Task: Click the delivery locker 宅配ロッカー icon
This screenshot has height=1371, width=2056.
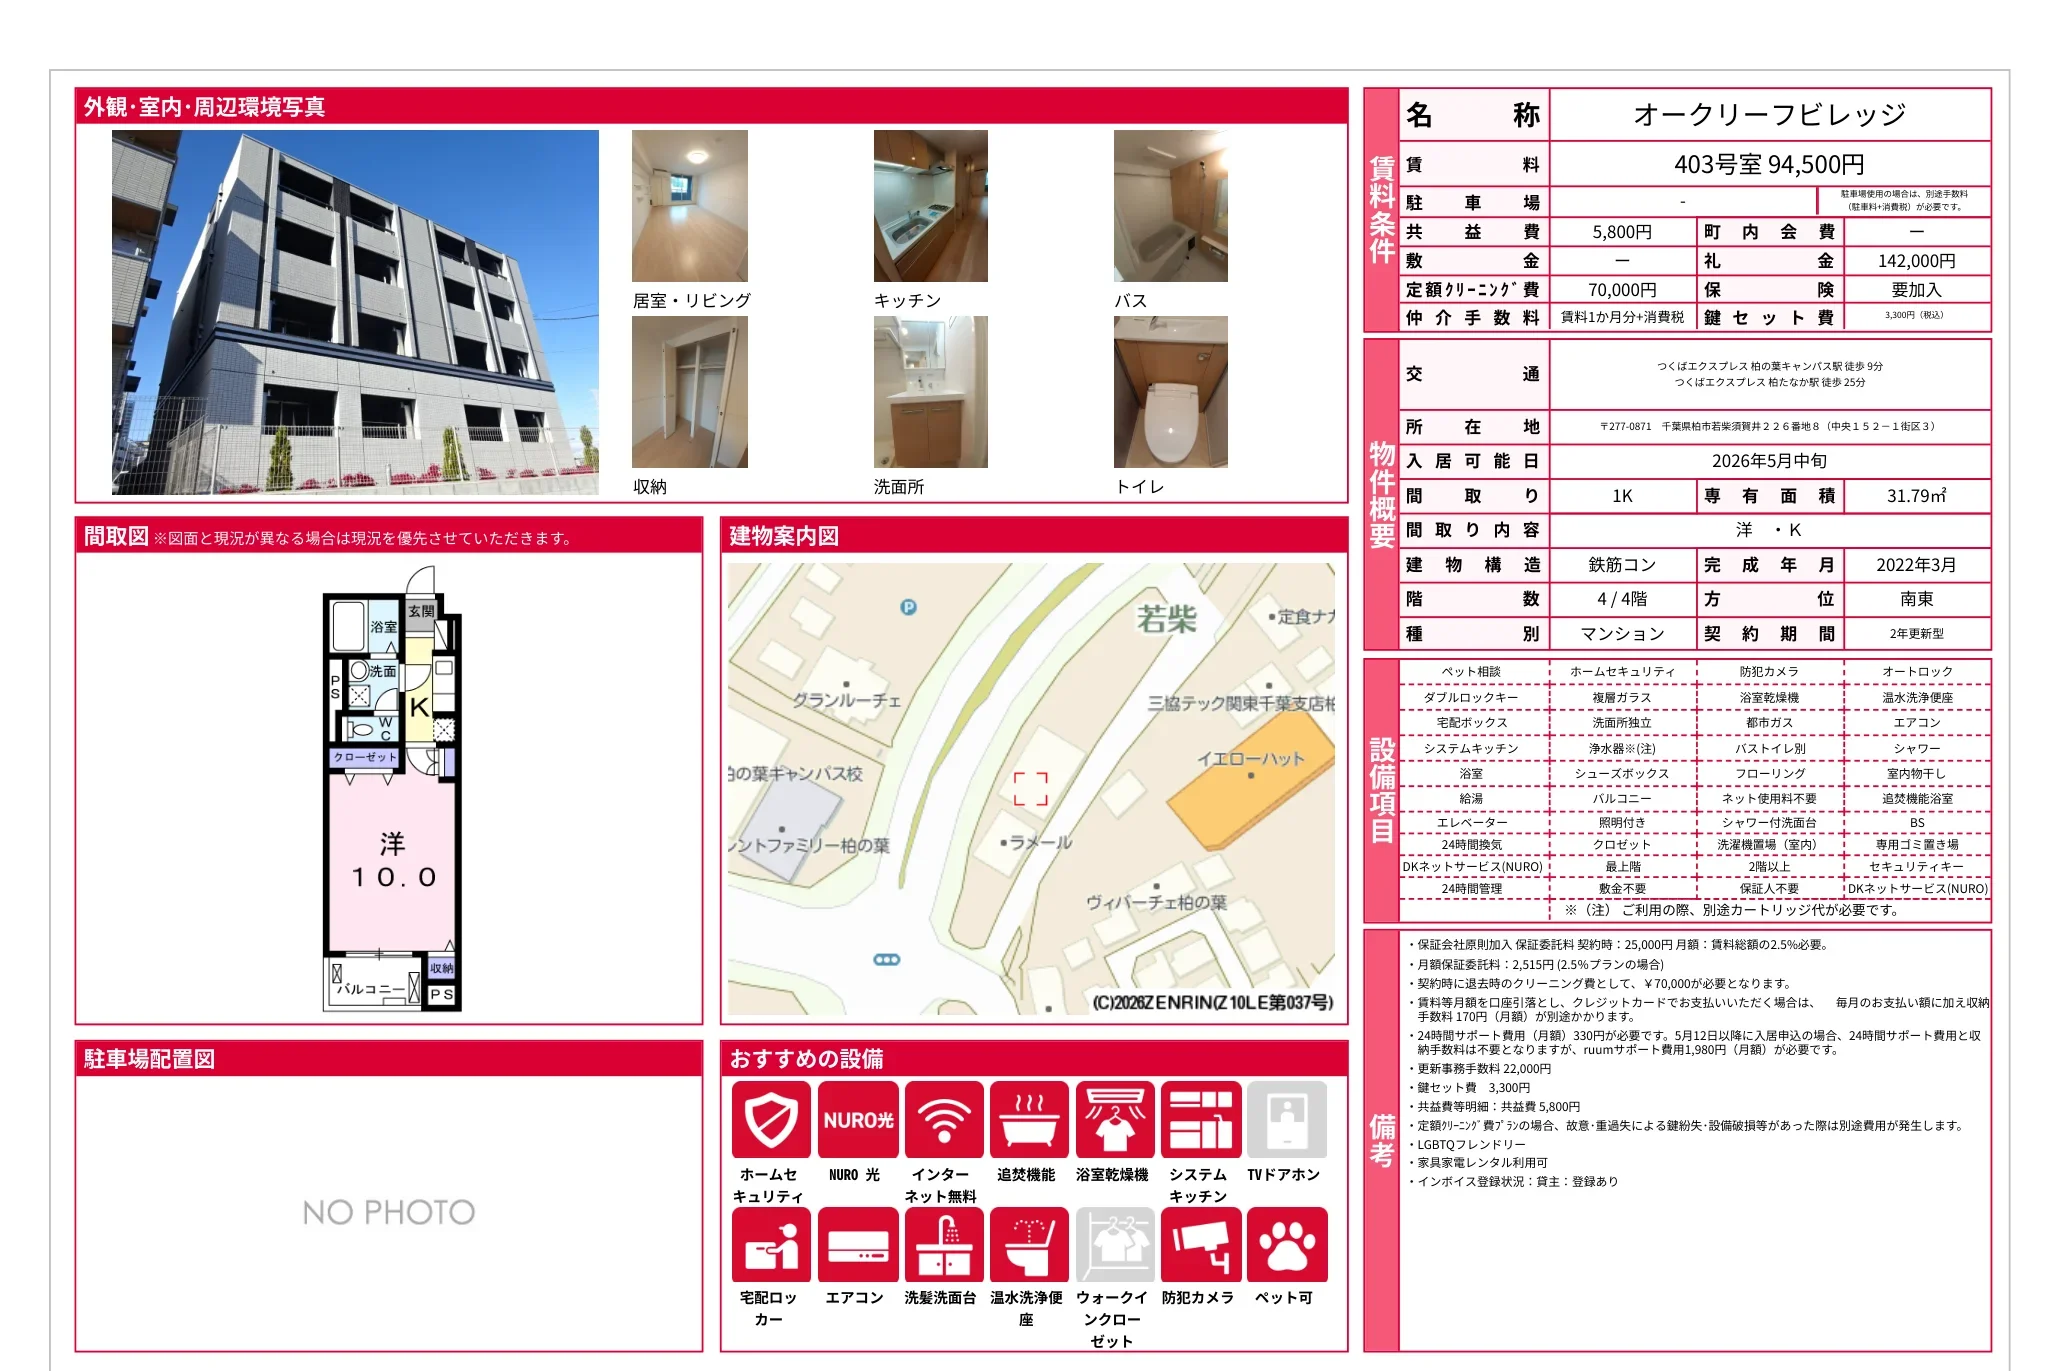Action: click(x=771, y=1244)
